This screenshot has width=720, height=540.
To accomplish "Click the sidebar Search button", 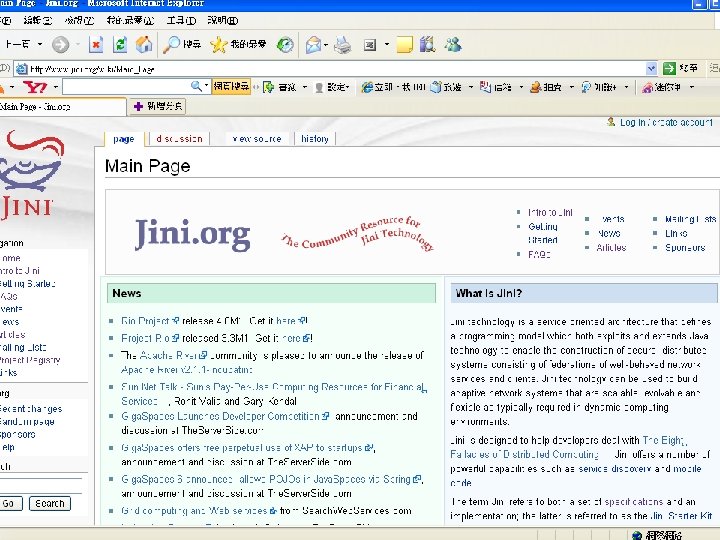I will point(50,503).
